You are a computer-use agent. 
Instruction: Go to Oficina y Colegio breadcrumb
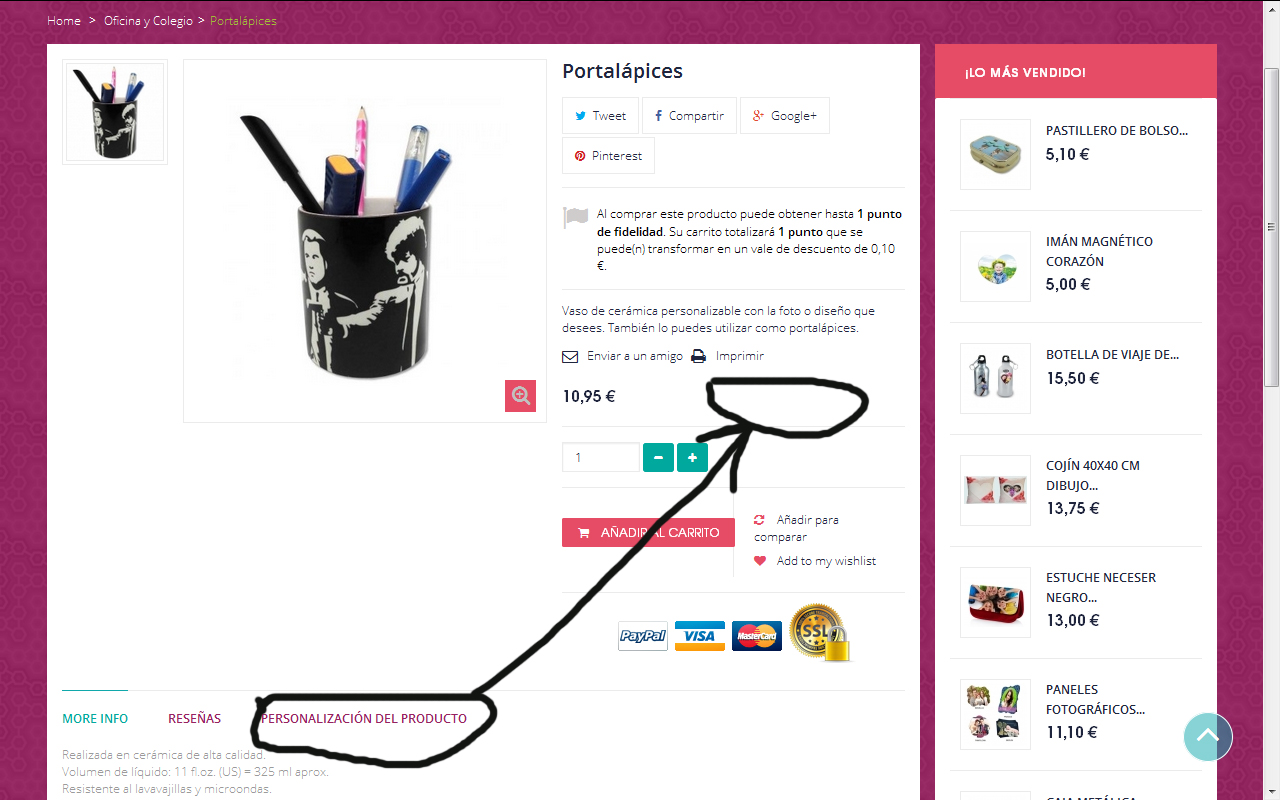(x=148, y=21)
